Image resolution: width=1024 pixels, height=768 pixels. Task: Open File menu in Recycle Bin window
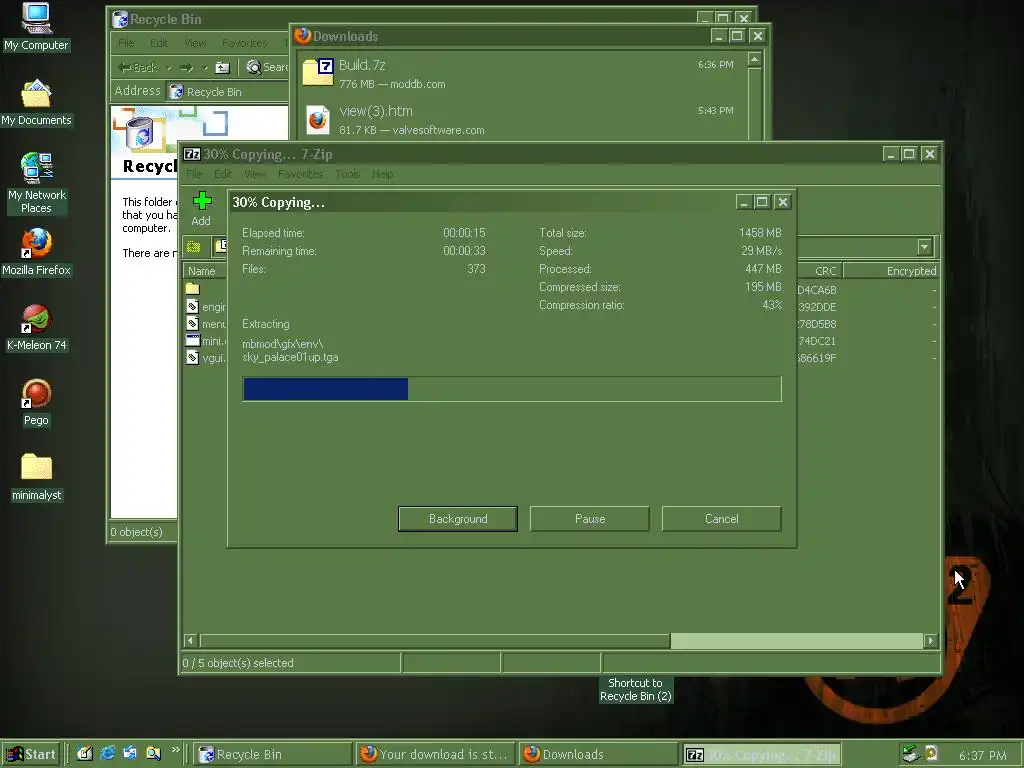(x=127, y=43)
